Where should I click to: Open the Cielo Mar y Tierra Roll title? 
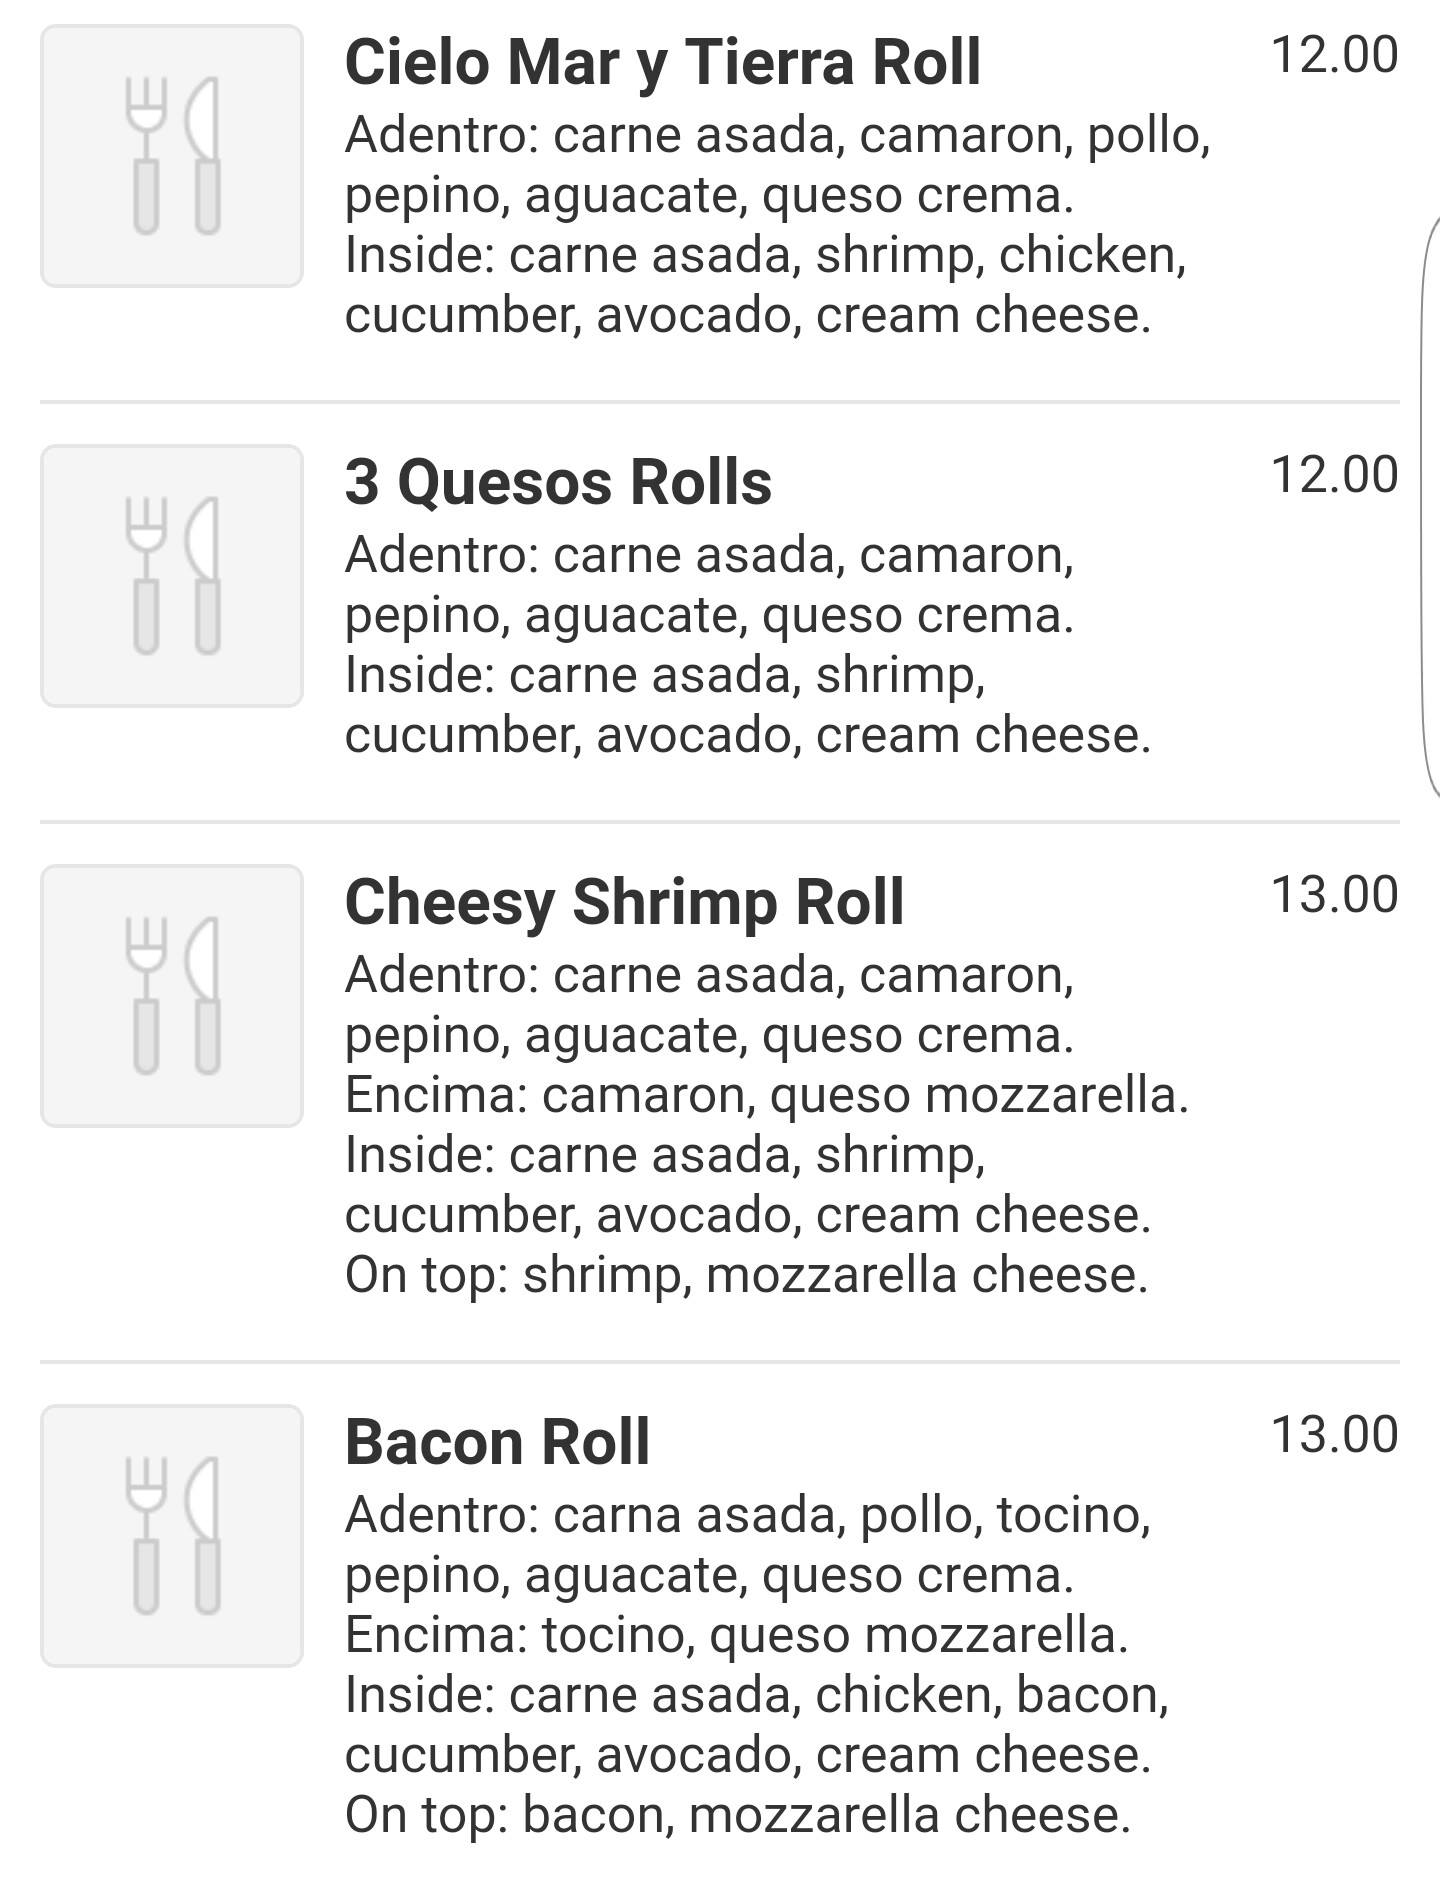(x=662, y=62)
